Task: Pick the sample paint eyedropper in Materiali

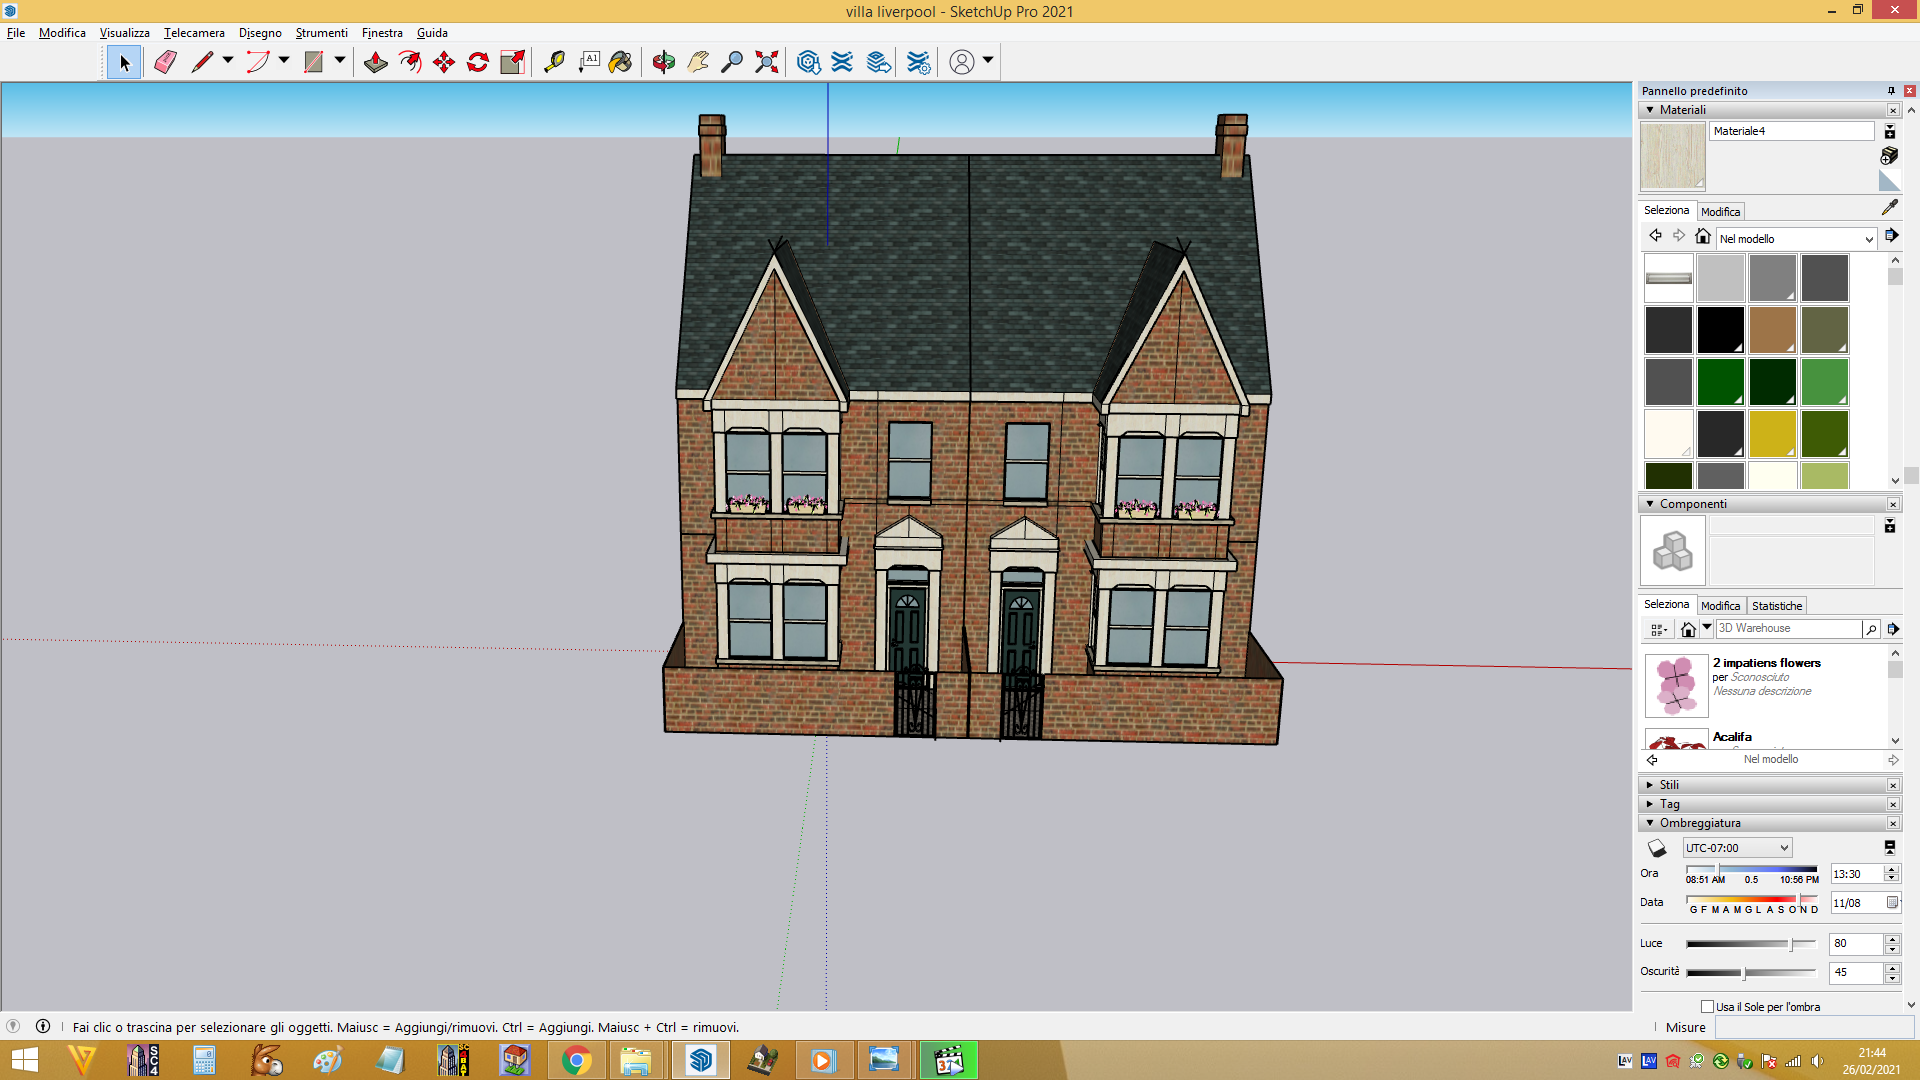Action: coord(1889,207)
